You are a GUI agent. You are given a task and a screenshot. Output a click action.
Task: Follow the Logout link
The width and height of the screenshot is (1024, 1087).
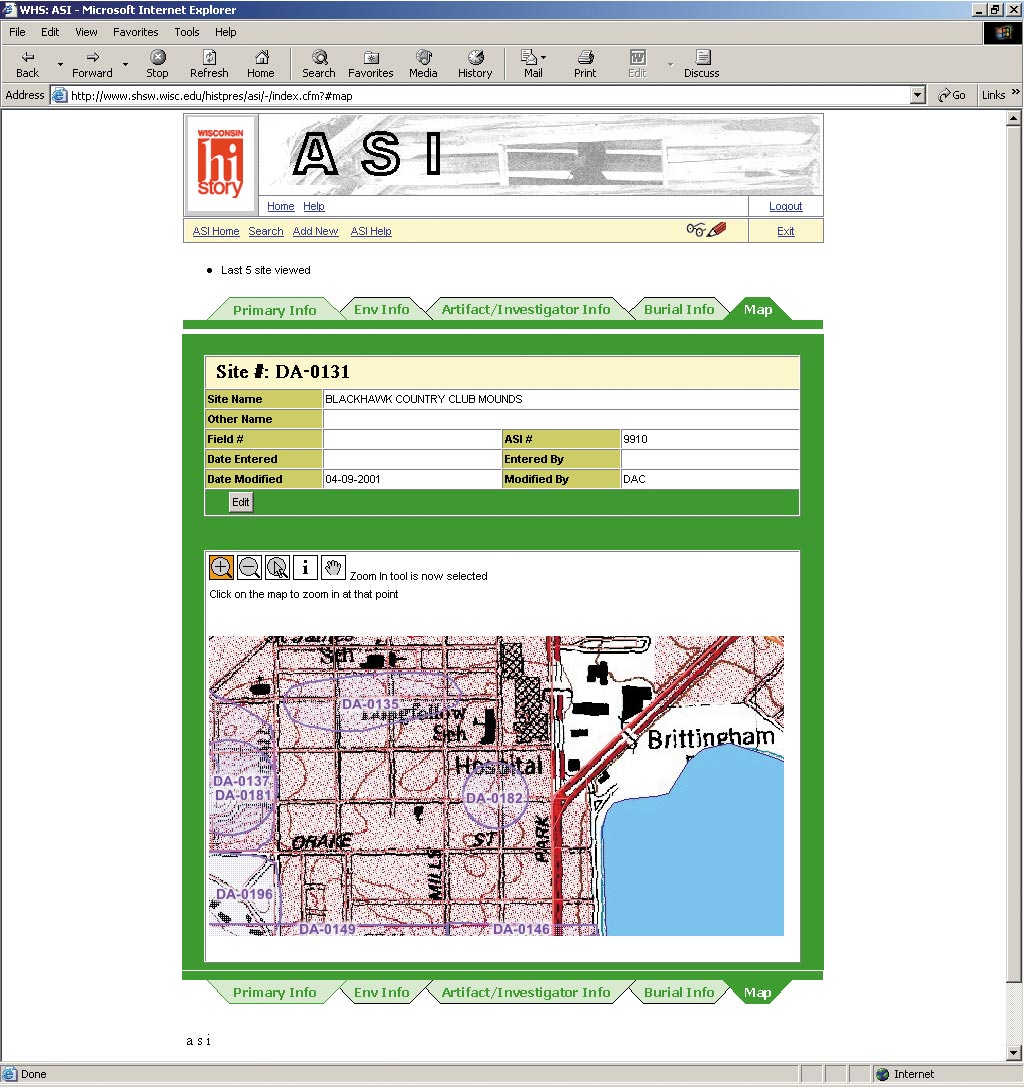click(x=785, y=206)
